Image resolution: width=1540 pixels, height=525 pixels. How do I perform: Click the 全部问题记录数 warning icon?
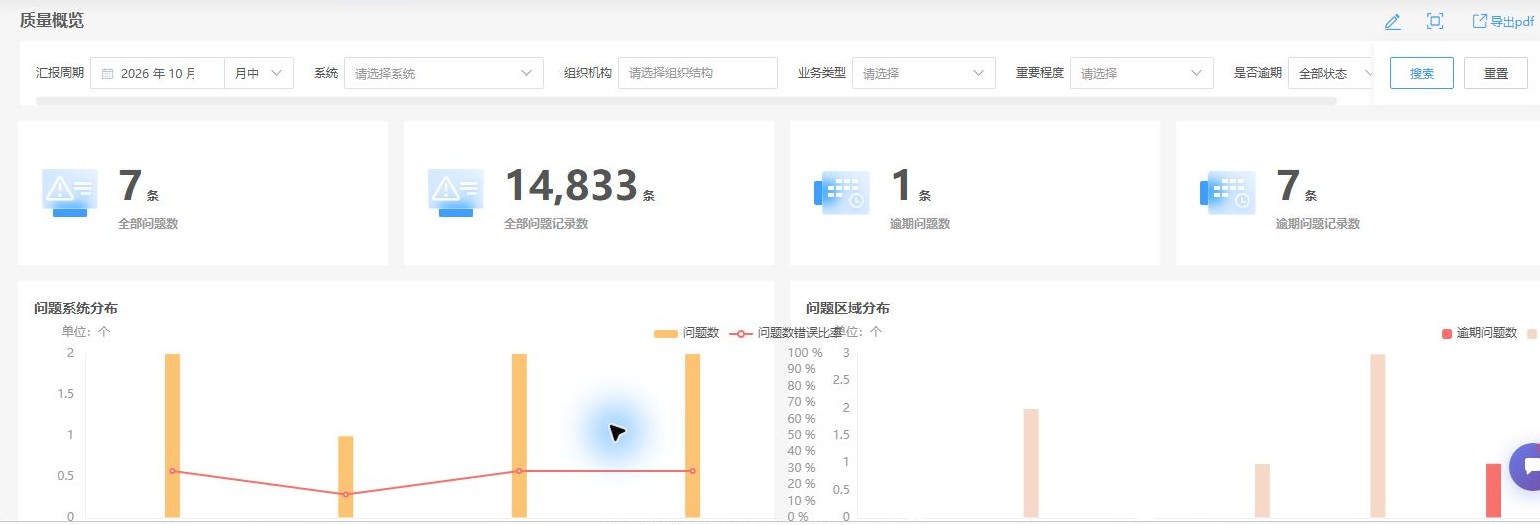(x=456, y=193)
